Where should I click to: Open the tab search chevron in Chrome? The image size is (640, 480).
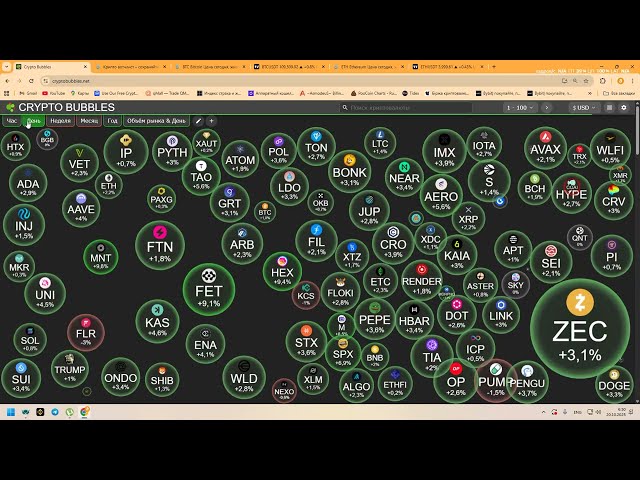[x=7, y=67]
